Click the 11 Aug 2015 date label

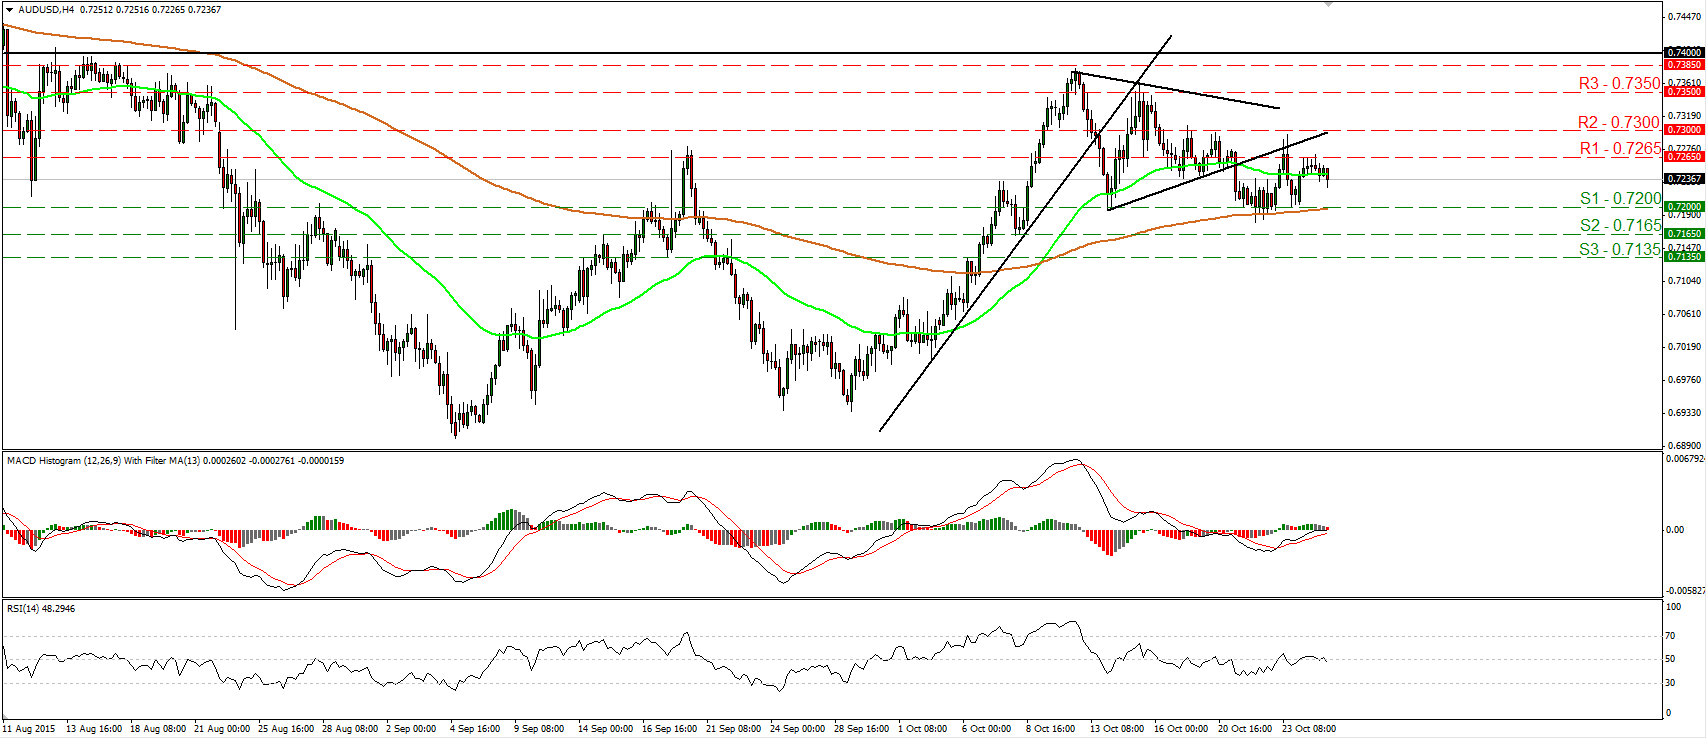[x=29, y=729]
